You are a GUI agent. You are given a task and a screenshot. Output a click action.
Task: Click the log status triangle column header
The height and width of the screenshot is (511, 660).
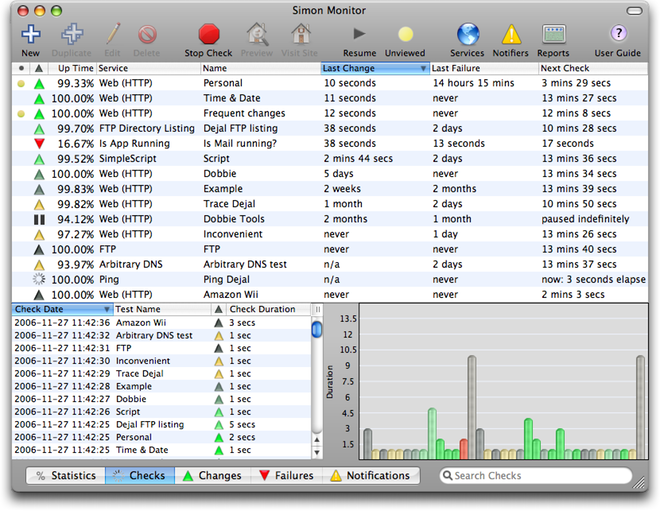[x=218, y=309]
